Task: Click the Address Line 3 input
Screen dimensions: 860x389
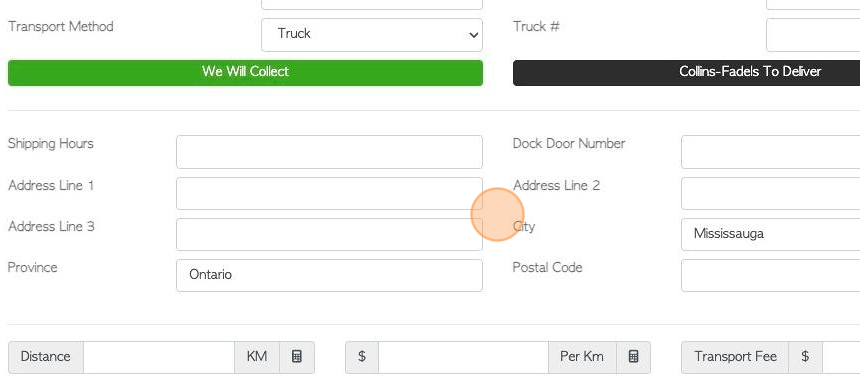Action: point(329,234)
